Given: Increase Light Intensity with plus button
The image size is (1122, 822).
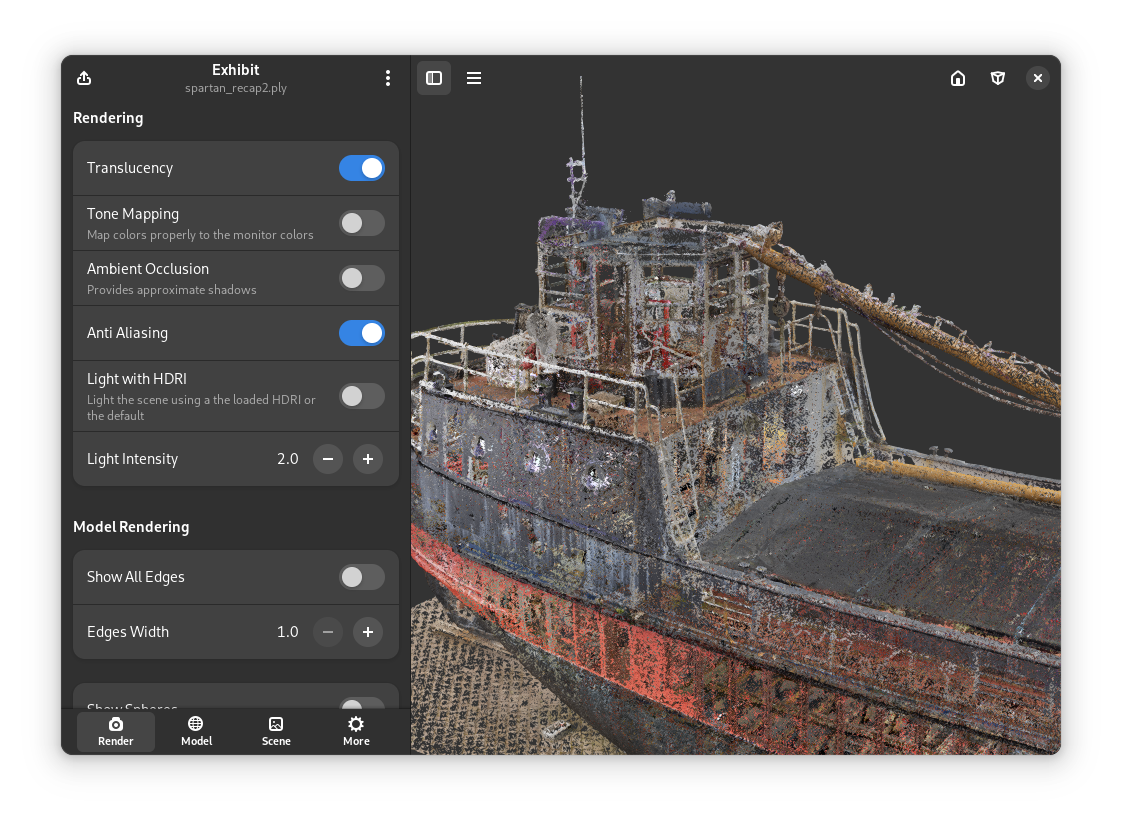Looking at the screenshot, I should coord(368,459).
